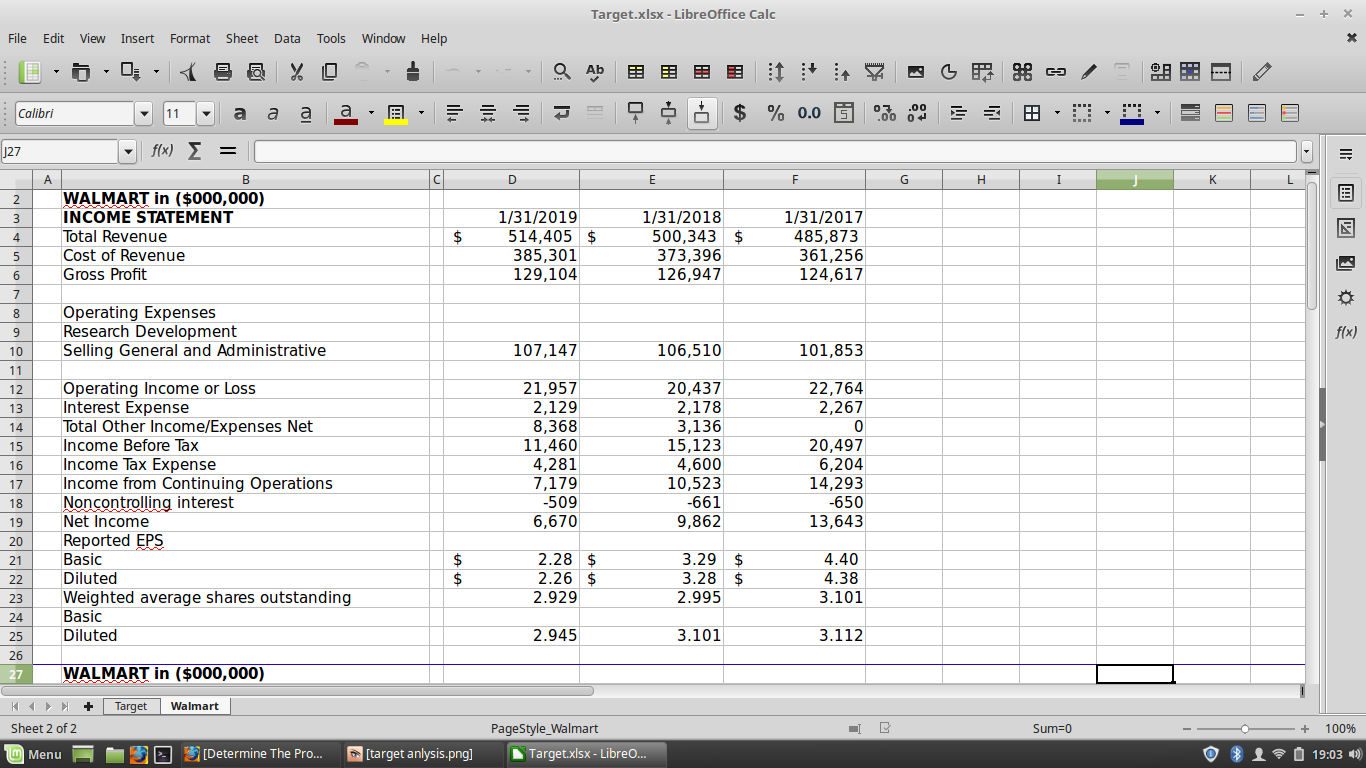The image size is (1366, 768).
Task: Format as Currency dollar icon
Action: 740,113
